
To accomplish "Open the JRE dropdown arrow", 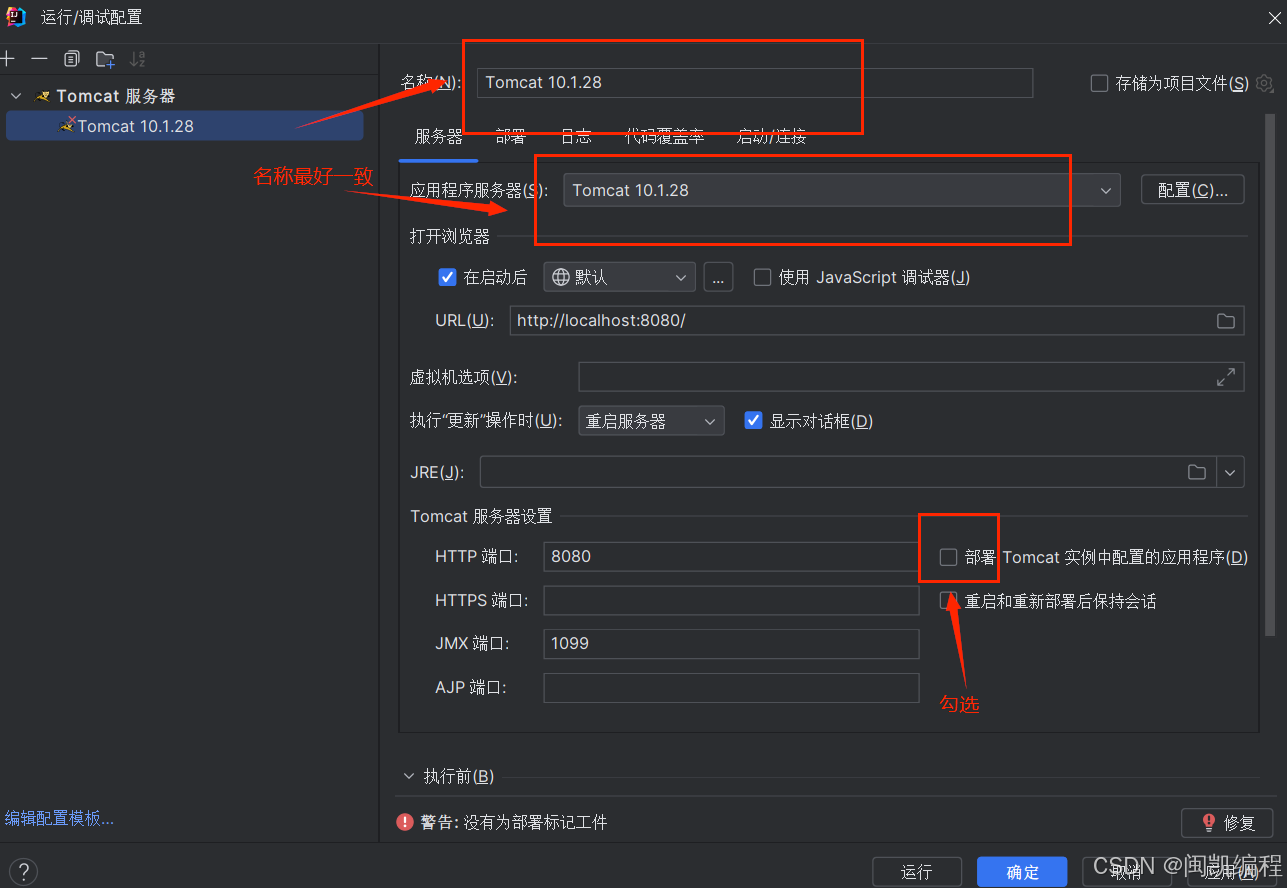I will point(1230,472).
